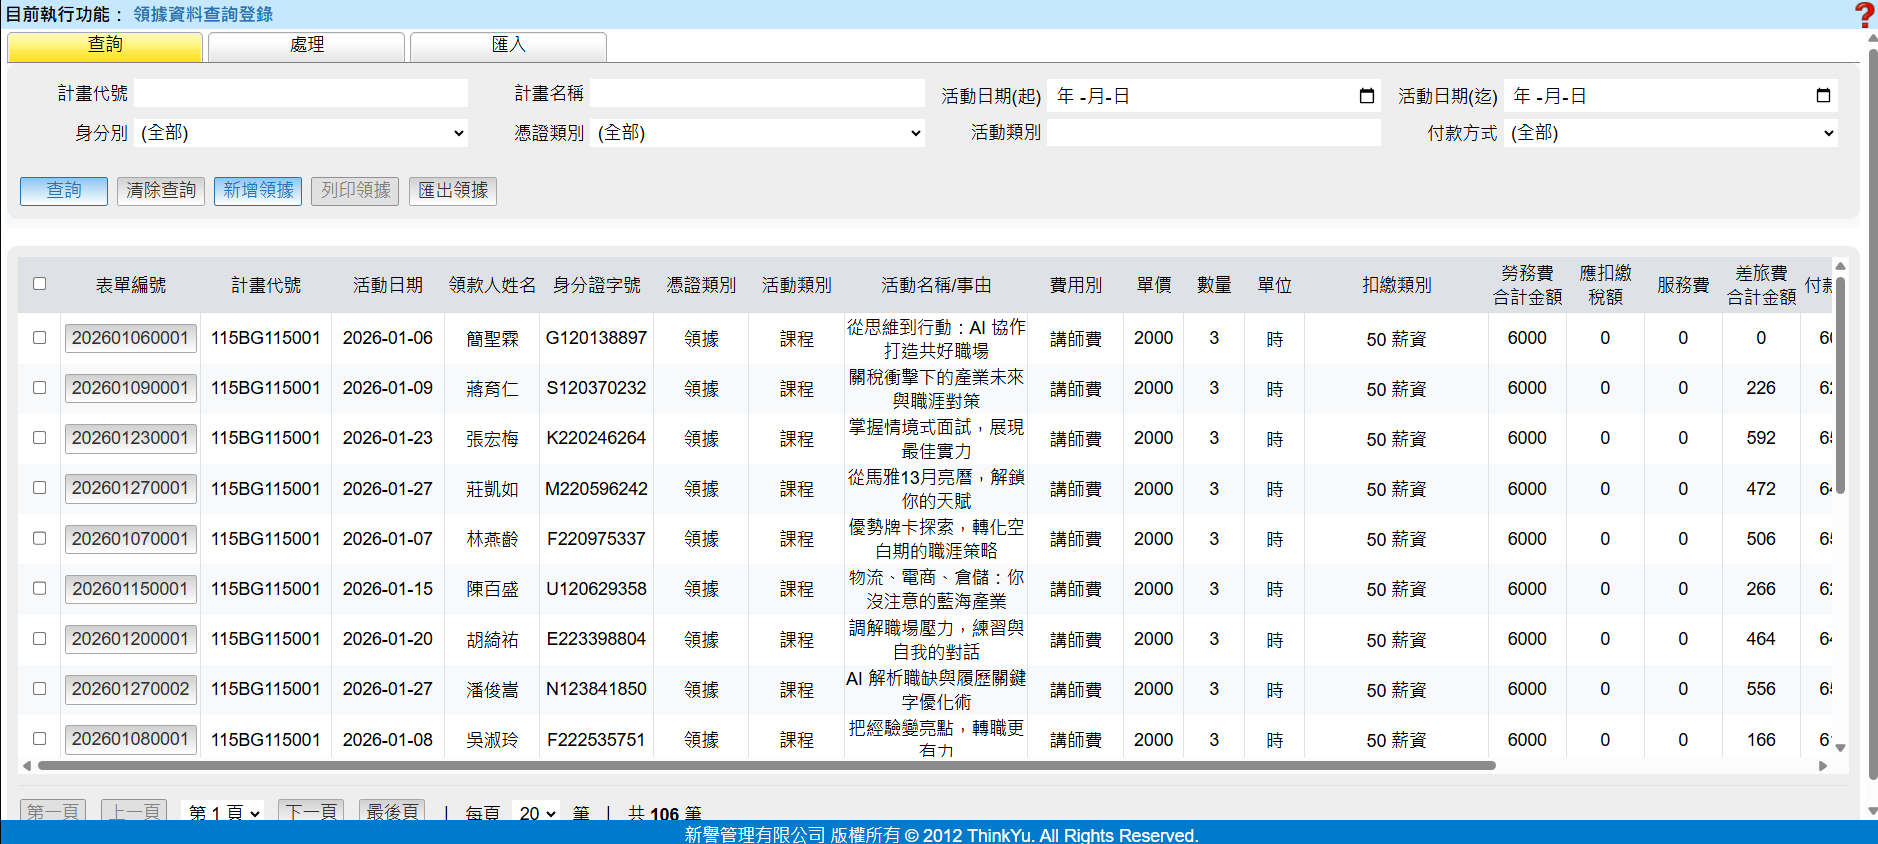Open form 202601270002
Viewport: 1878px width, 844px height.
point(130,689)
